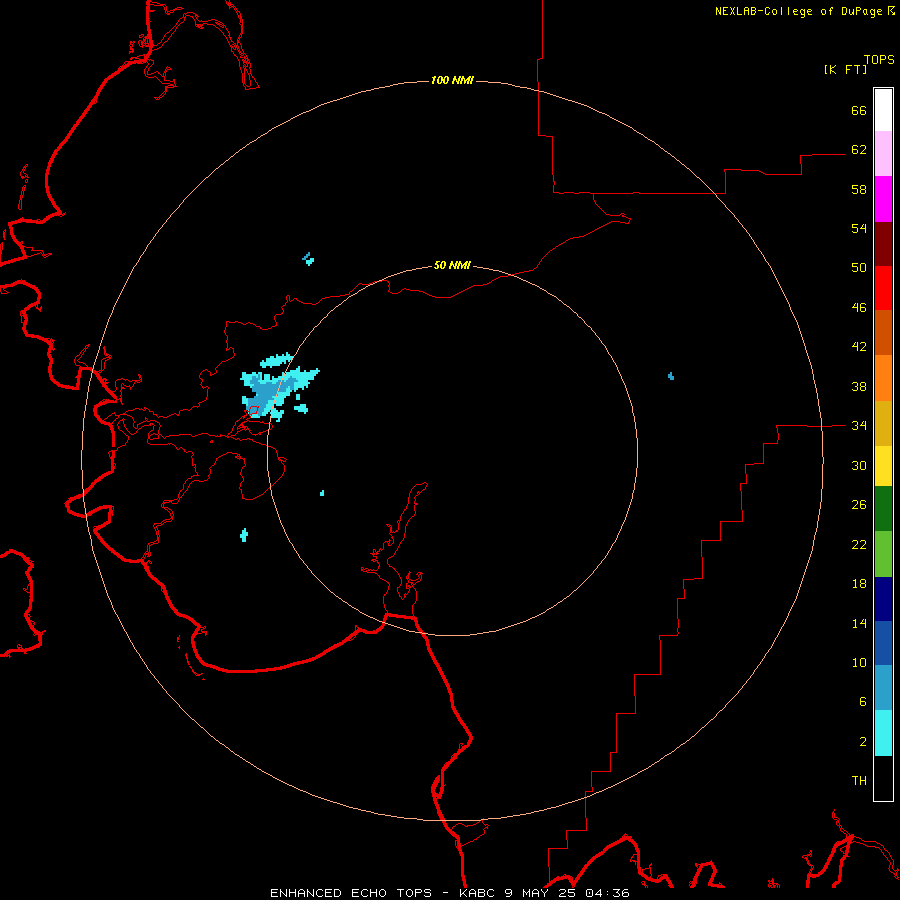Click the TOPS legend title

879,59
